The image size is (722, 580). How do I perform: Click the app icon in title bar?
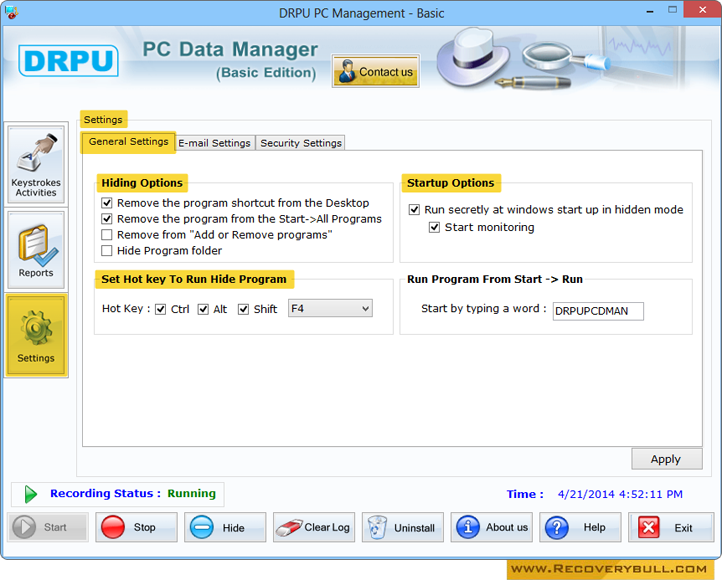(x=11, y=12)
